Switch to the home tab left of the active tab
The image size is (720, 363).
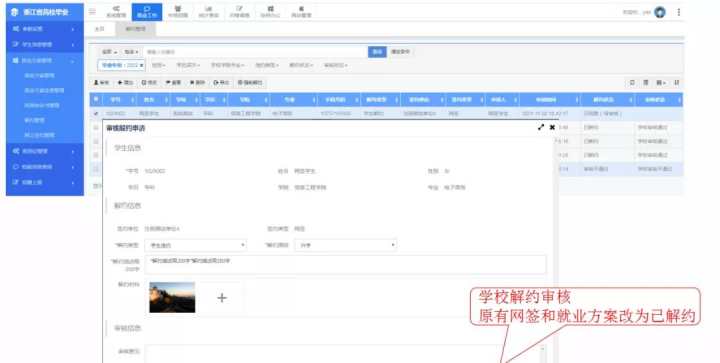(100, 29)
